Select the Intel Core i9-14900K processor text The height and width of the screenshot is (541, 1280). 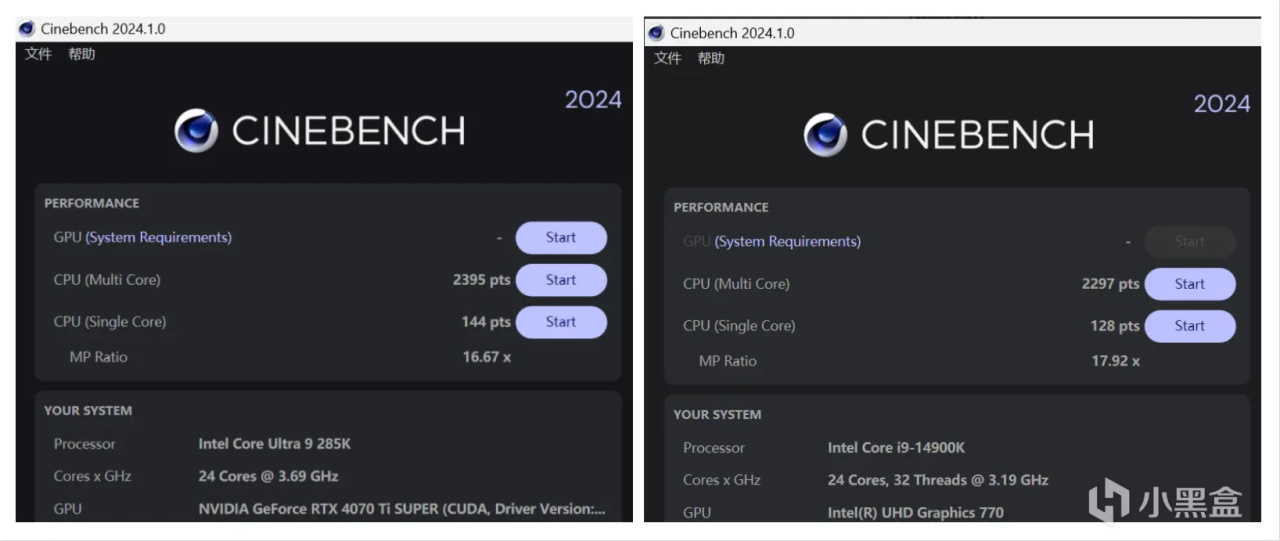[x=896, y=448]
